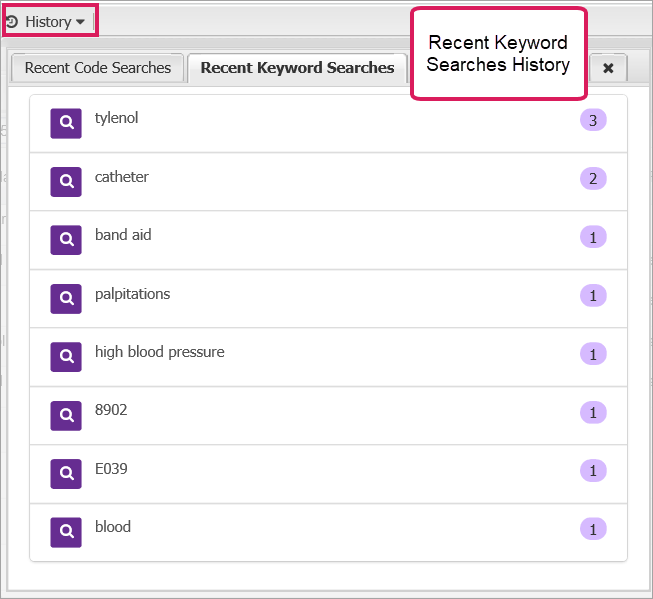Click the E039 search term text
Screen dimensions: 653x599
111,469
